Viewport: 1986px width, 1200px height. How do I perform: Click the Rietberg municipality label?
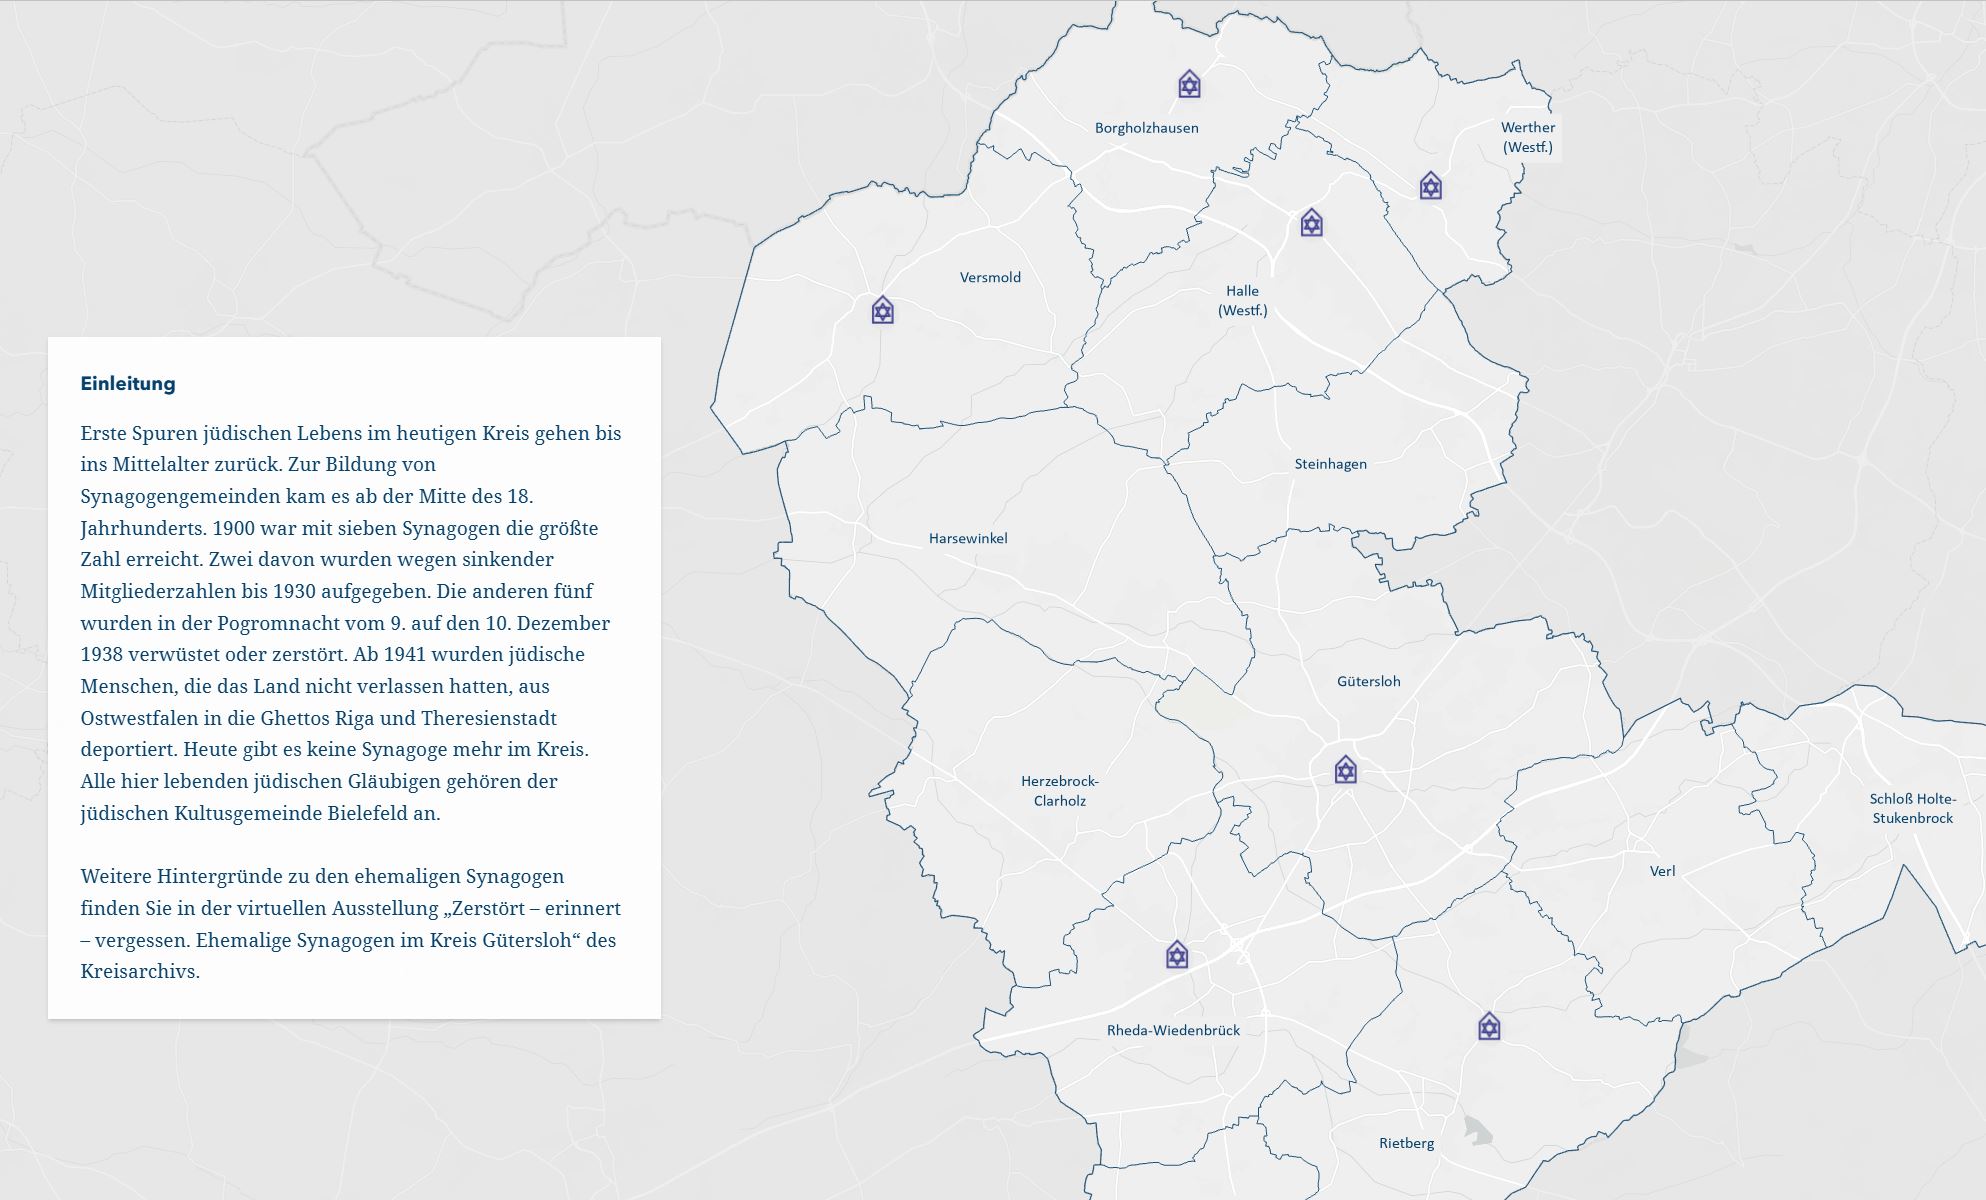(x=1406, y=1143)
